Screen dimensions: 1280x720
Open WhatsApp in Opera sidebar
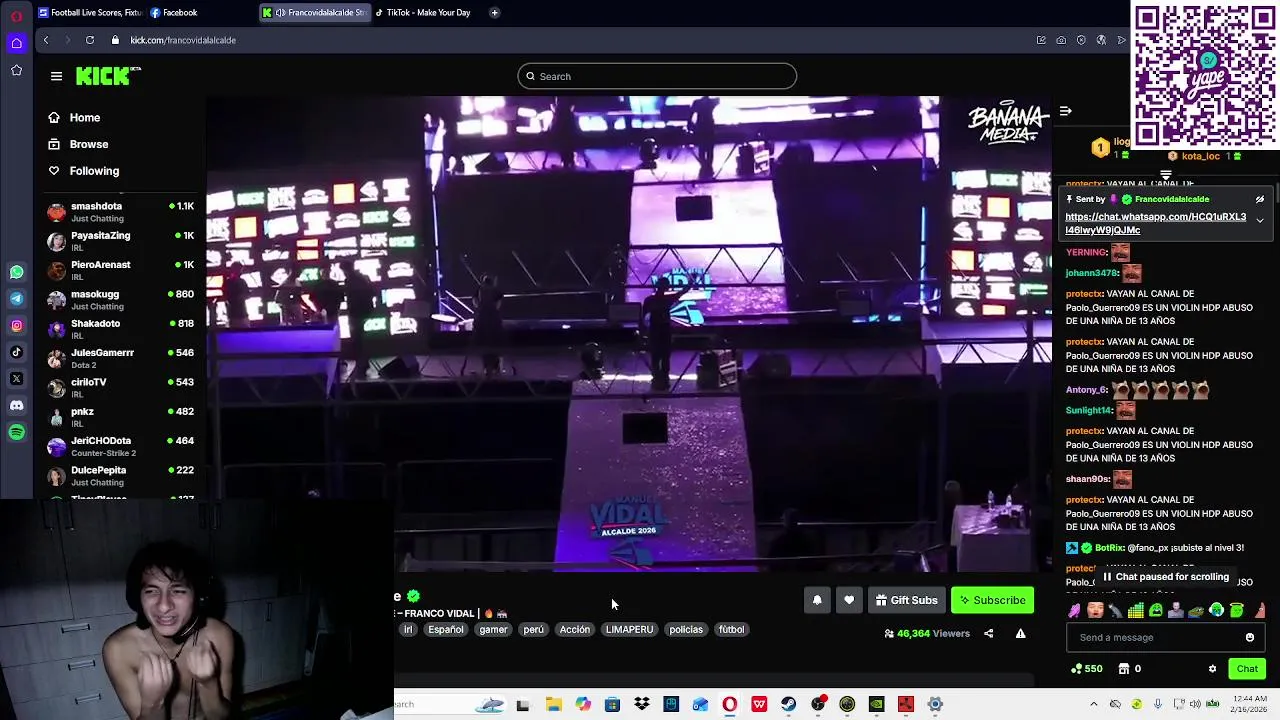tap(16, 272)
